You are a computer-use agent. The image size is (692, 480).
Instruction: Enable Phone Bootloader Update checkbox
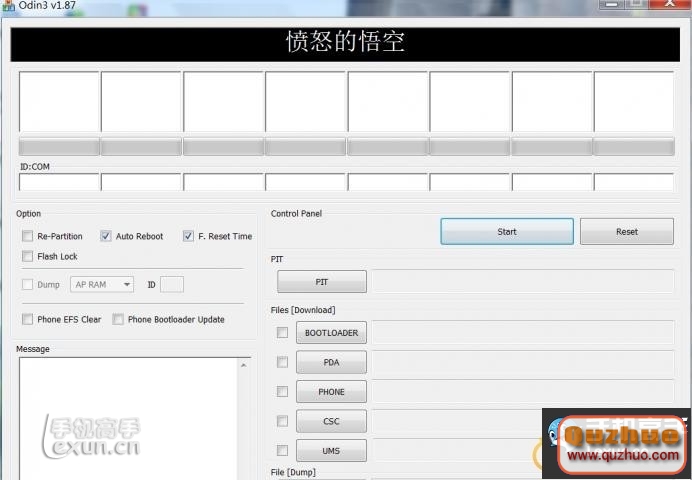click(118, 319)
